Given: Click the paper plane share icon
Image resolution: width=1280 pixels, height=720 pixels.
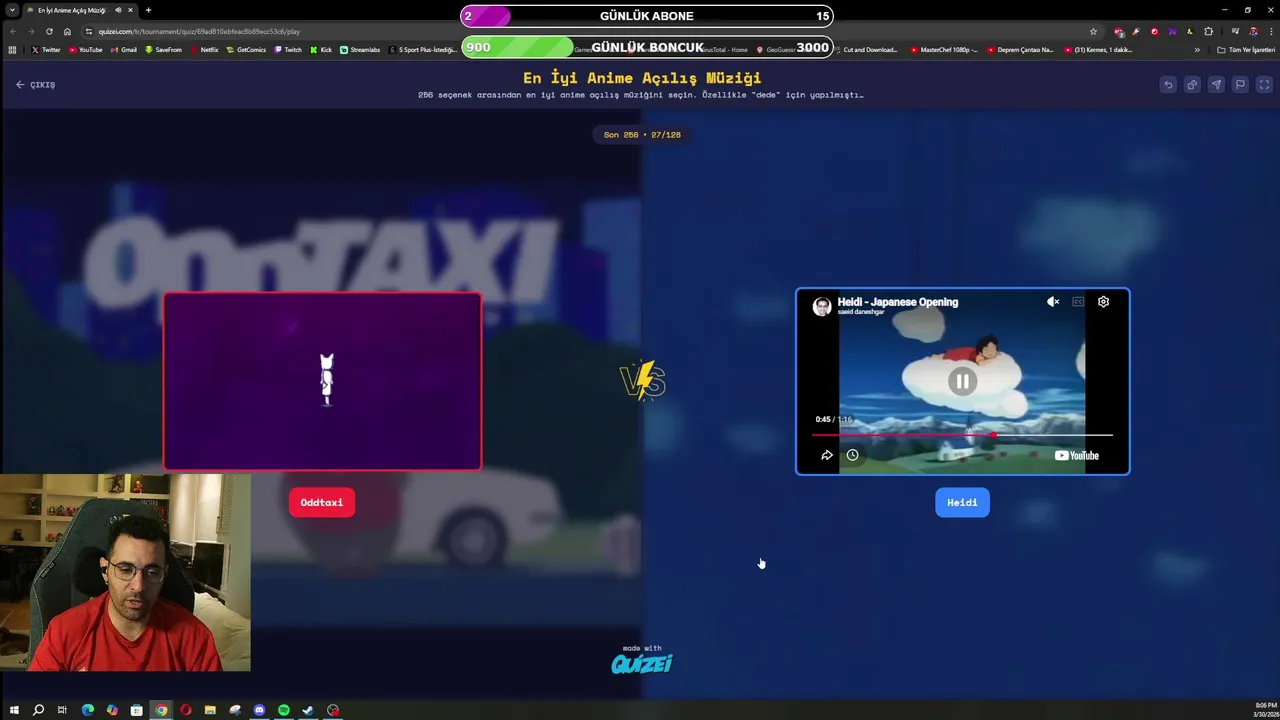Looking at the screenshot, I should click(x=1216, y=85).
